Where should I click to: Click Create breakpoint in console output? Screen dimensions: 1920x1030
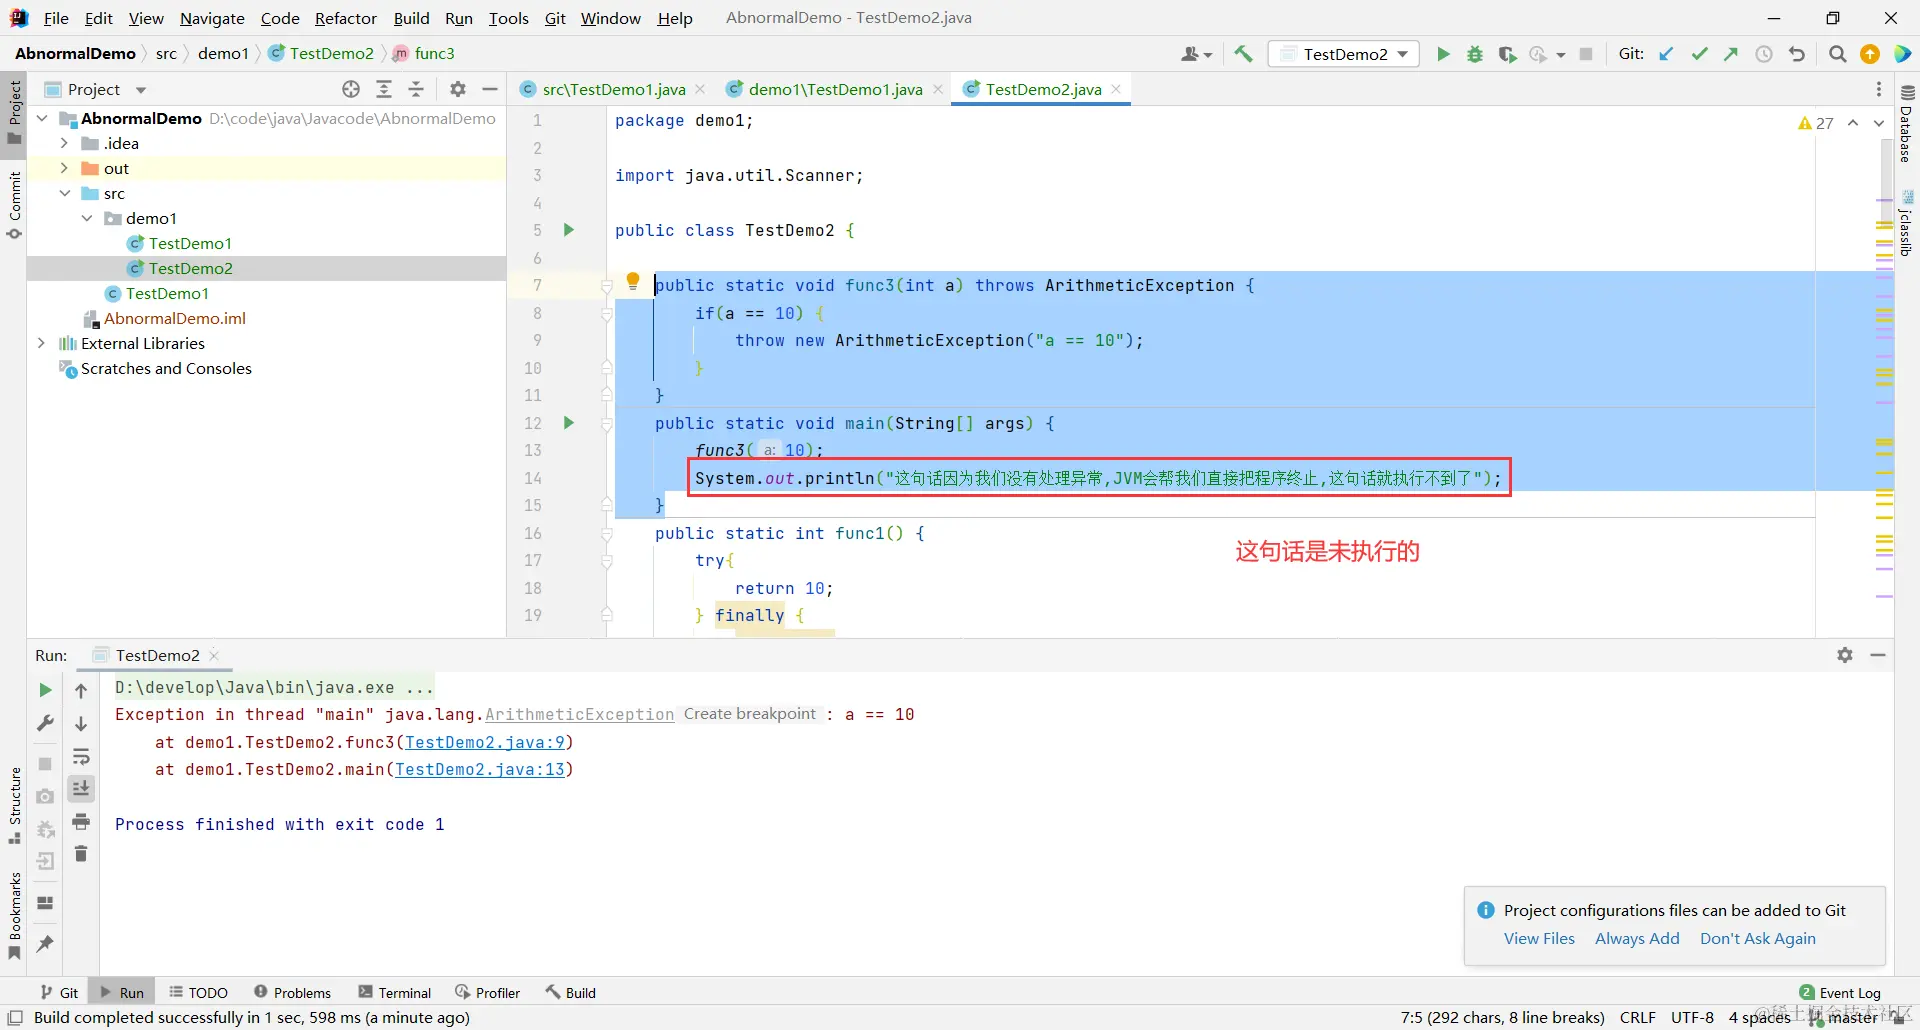click(750, 714)
